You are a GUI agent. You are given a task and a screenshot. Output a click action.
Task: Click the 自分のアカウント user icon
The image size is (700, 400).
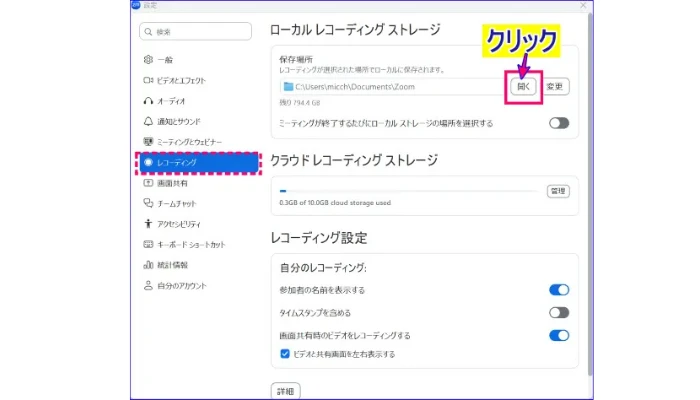click(148, 285)
